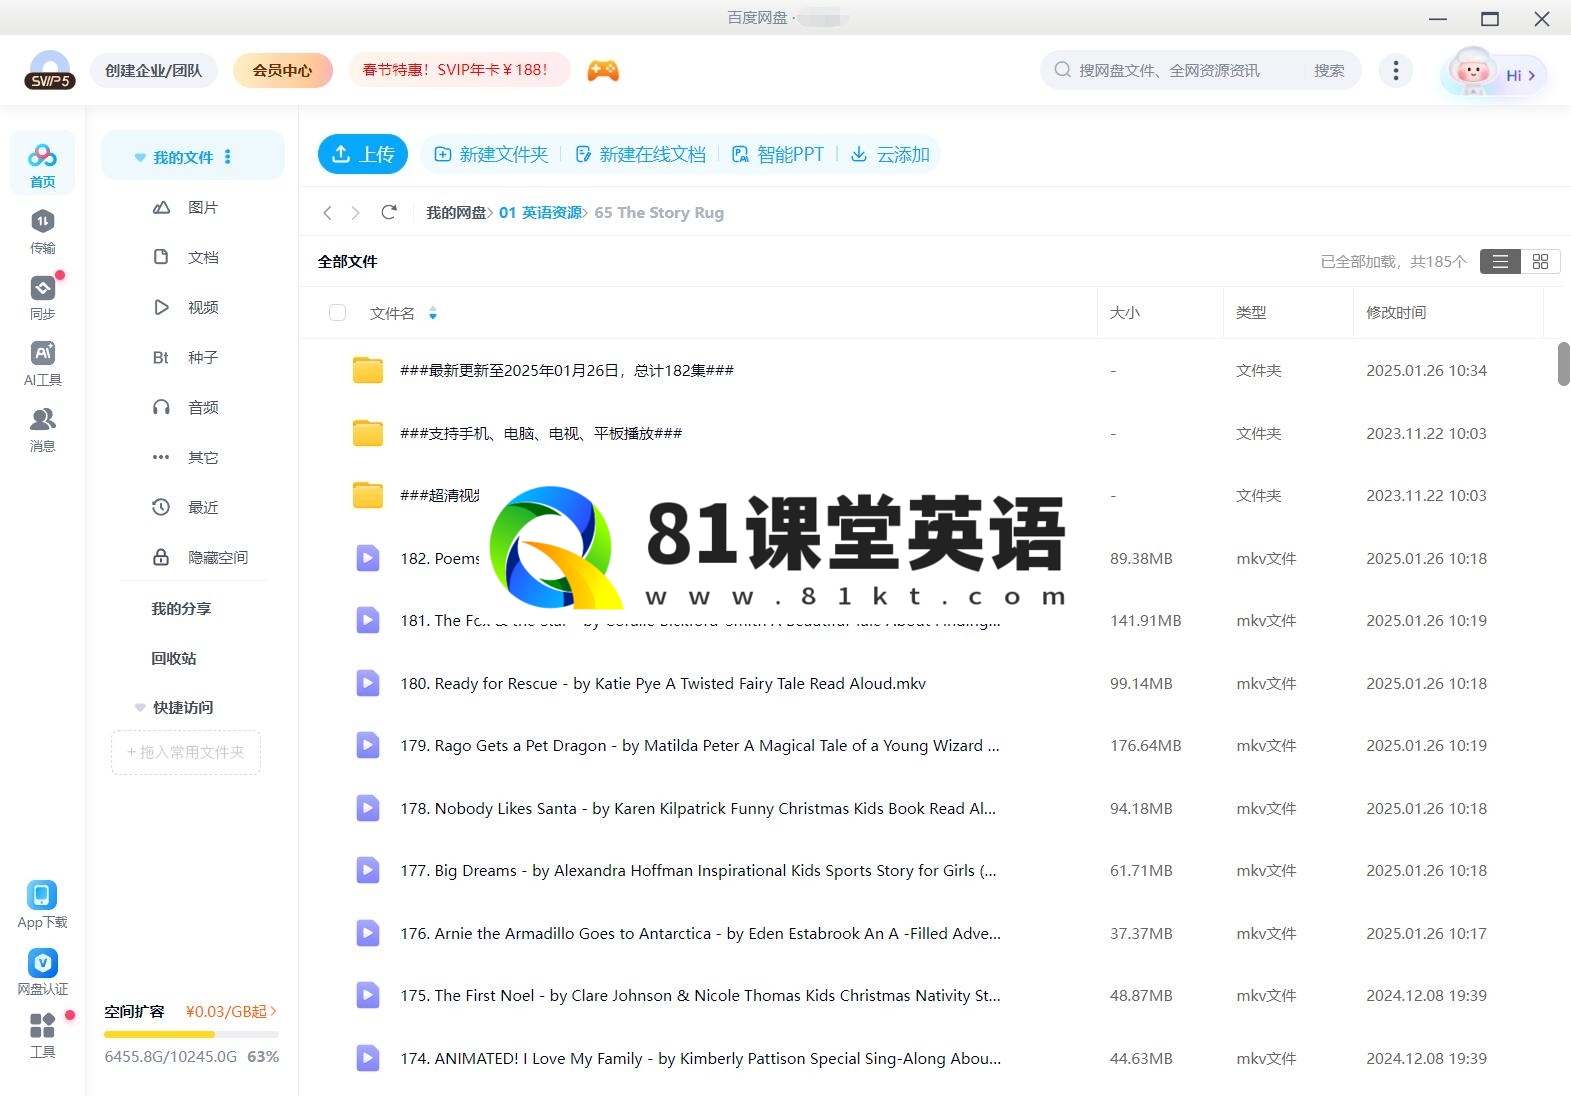Go forward with the right arrow

click(355, 212)
